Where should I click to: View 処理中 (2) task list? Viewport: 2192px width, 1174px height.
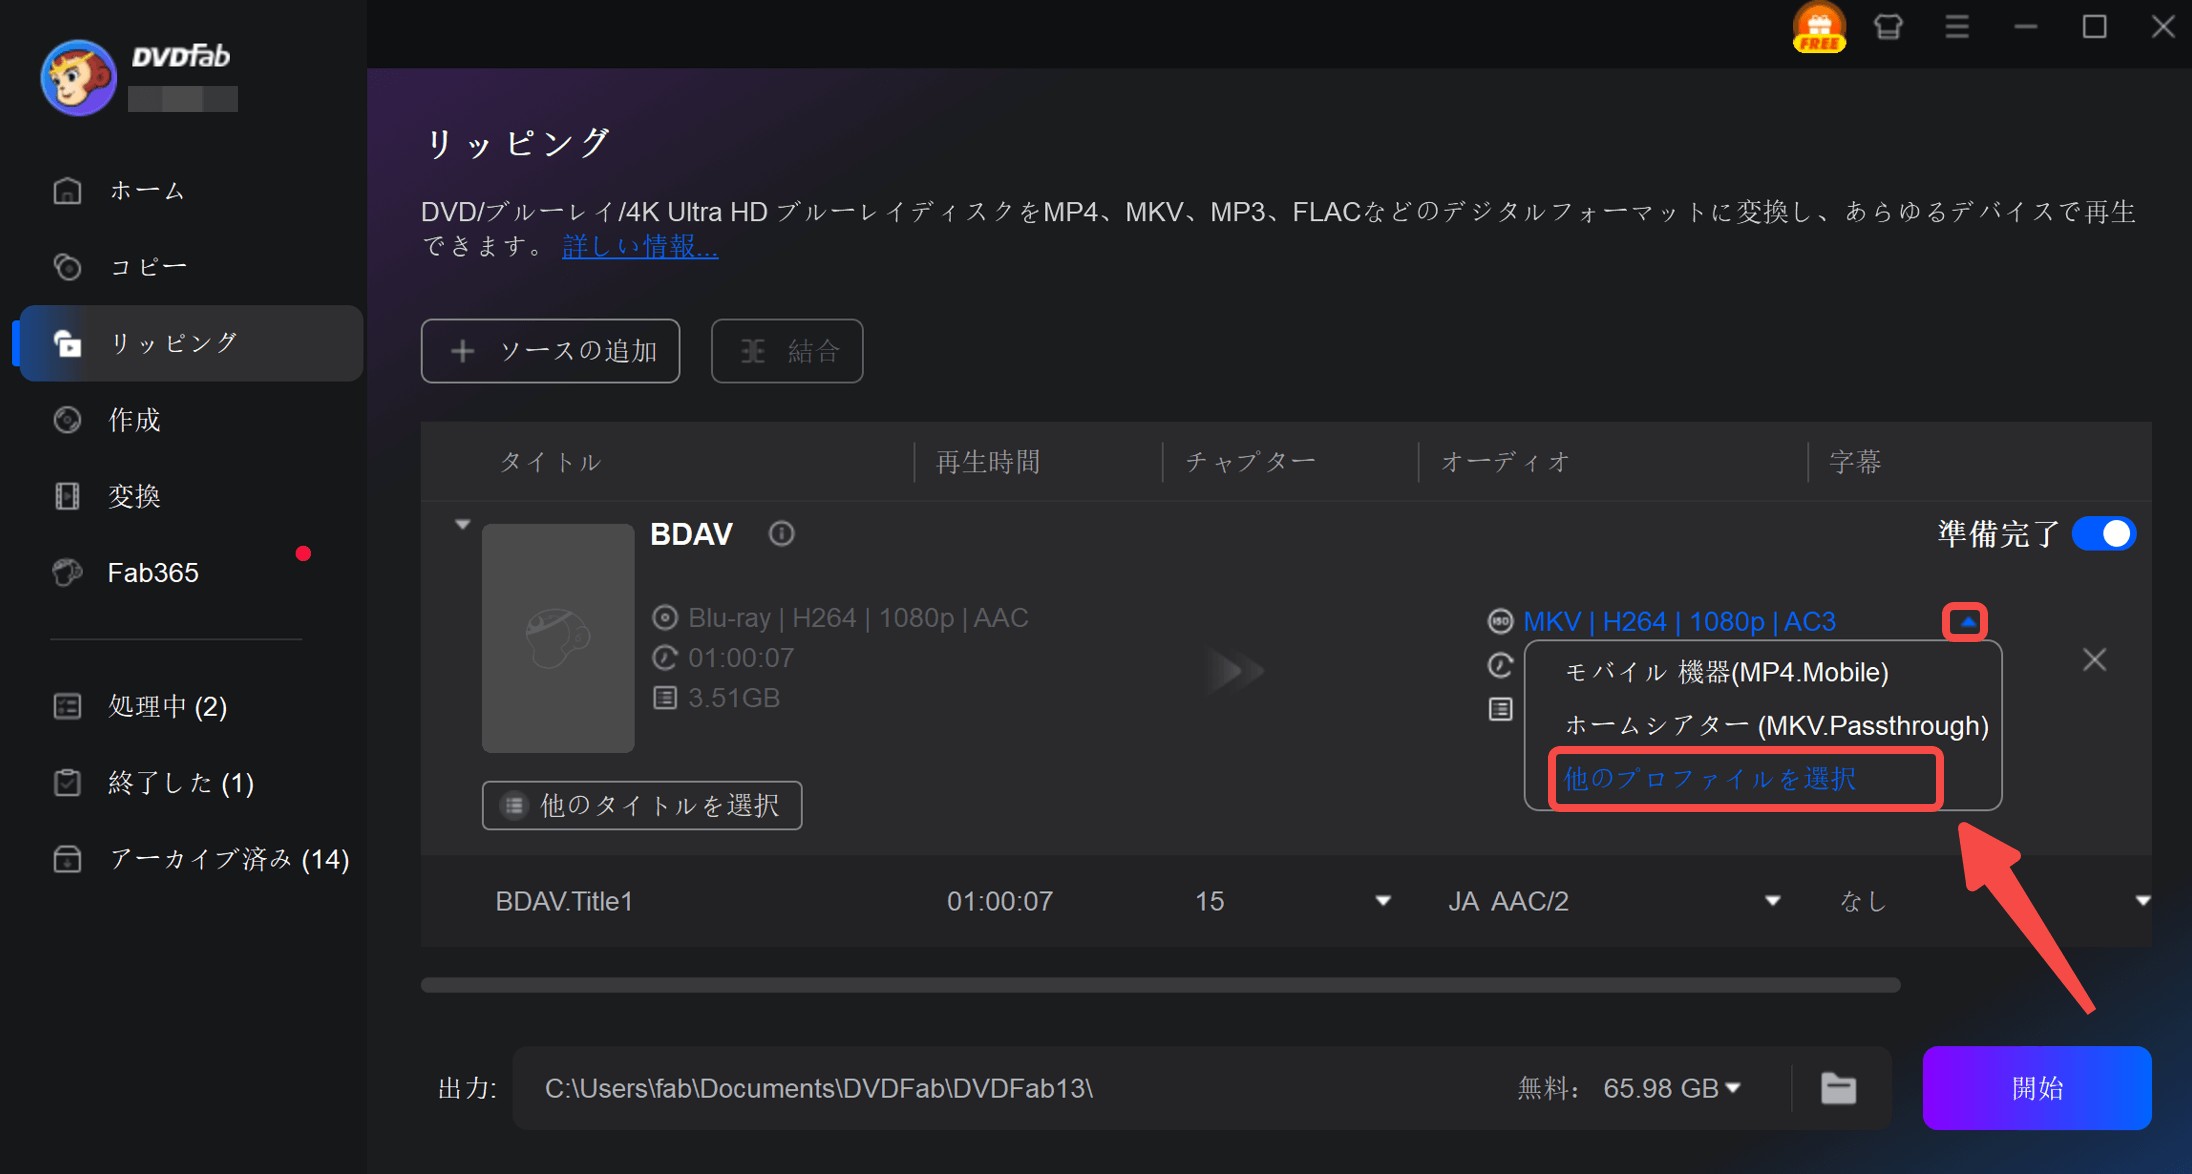coord(190,707)
